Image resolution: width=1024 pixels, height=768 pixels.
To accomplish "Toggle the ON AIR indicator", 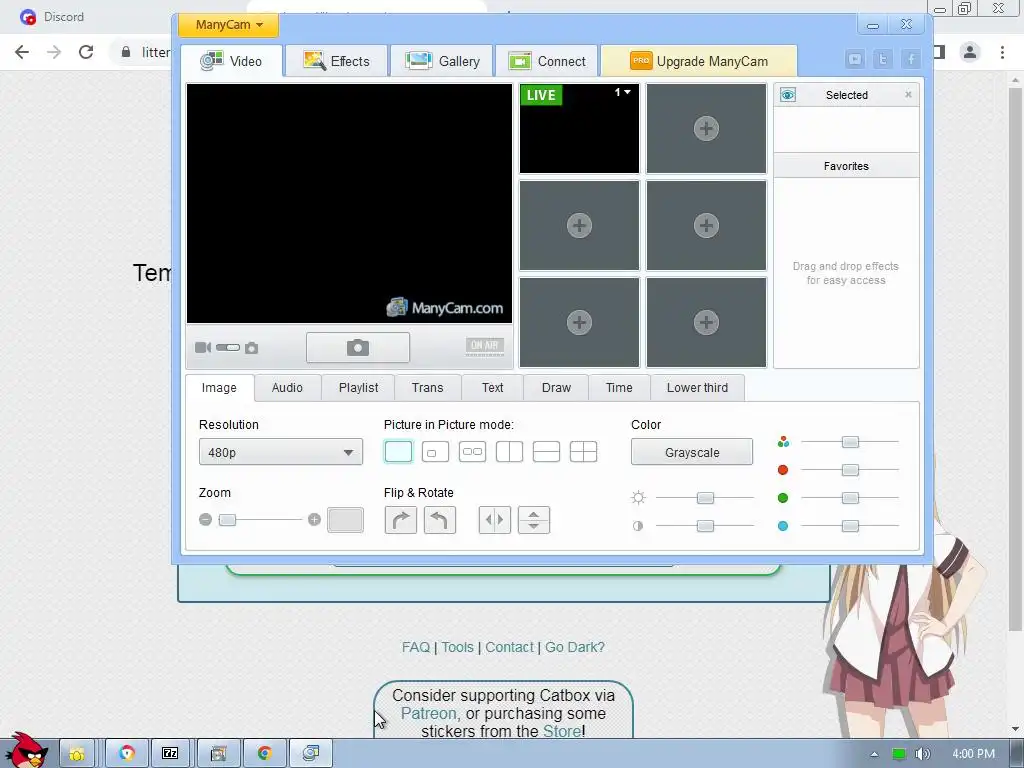I will [x=485, y=345].
